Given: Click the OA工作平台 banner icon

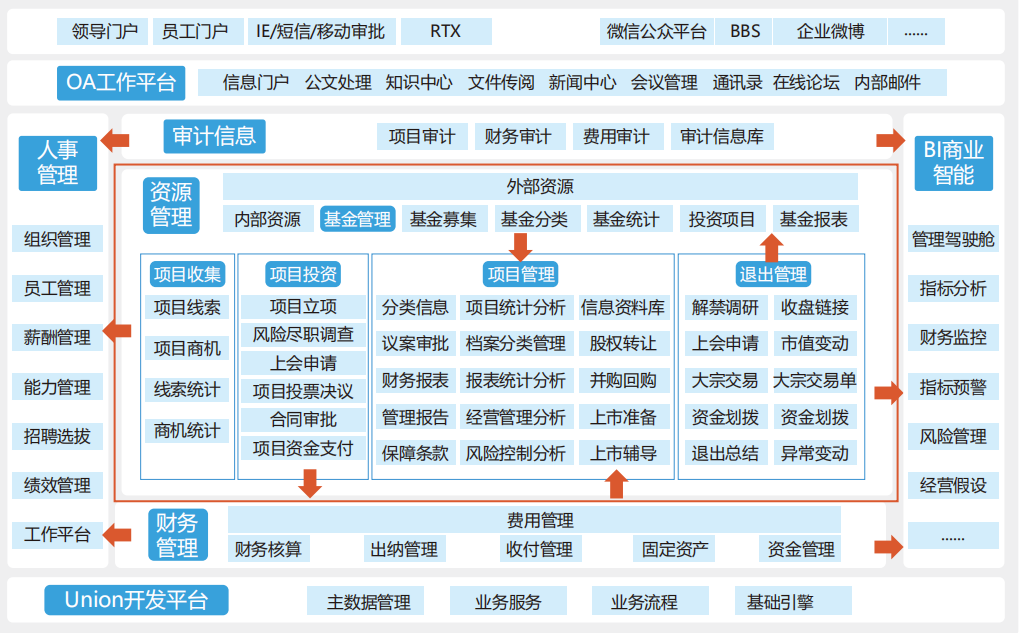Looking at the screenshot, I should point(120,83).
